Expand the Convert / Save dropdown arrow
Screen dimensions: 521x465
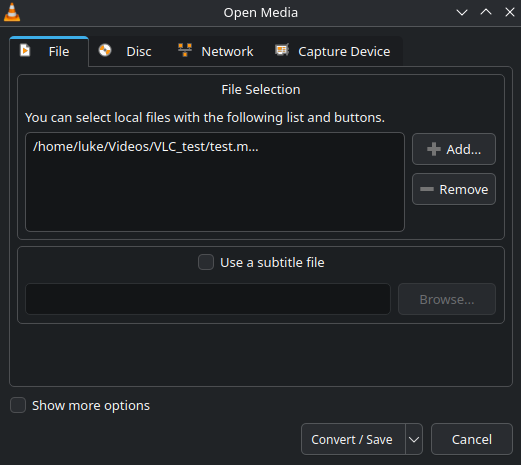click(x=414, y=439)
